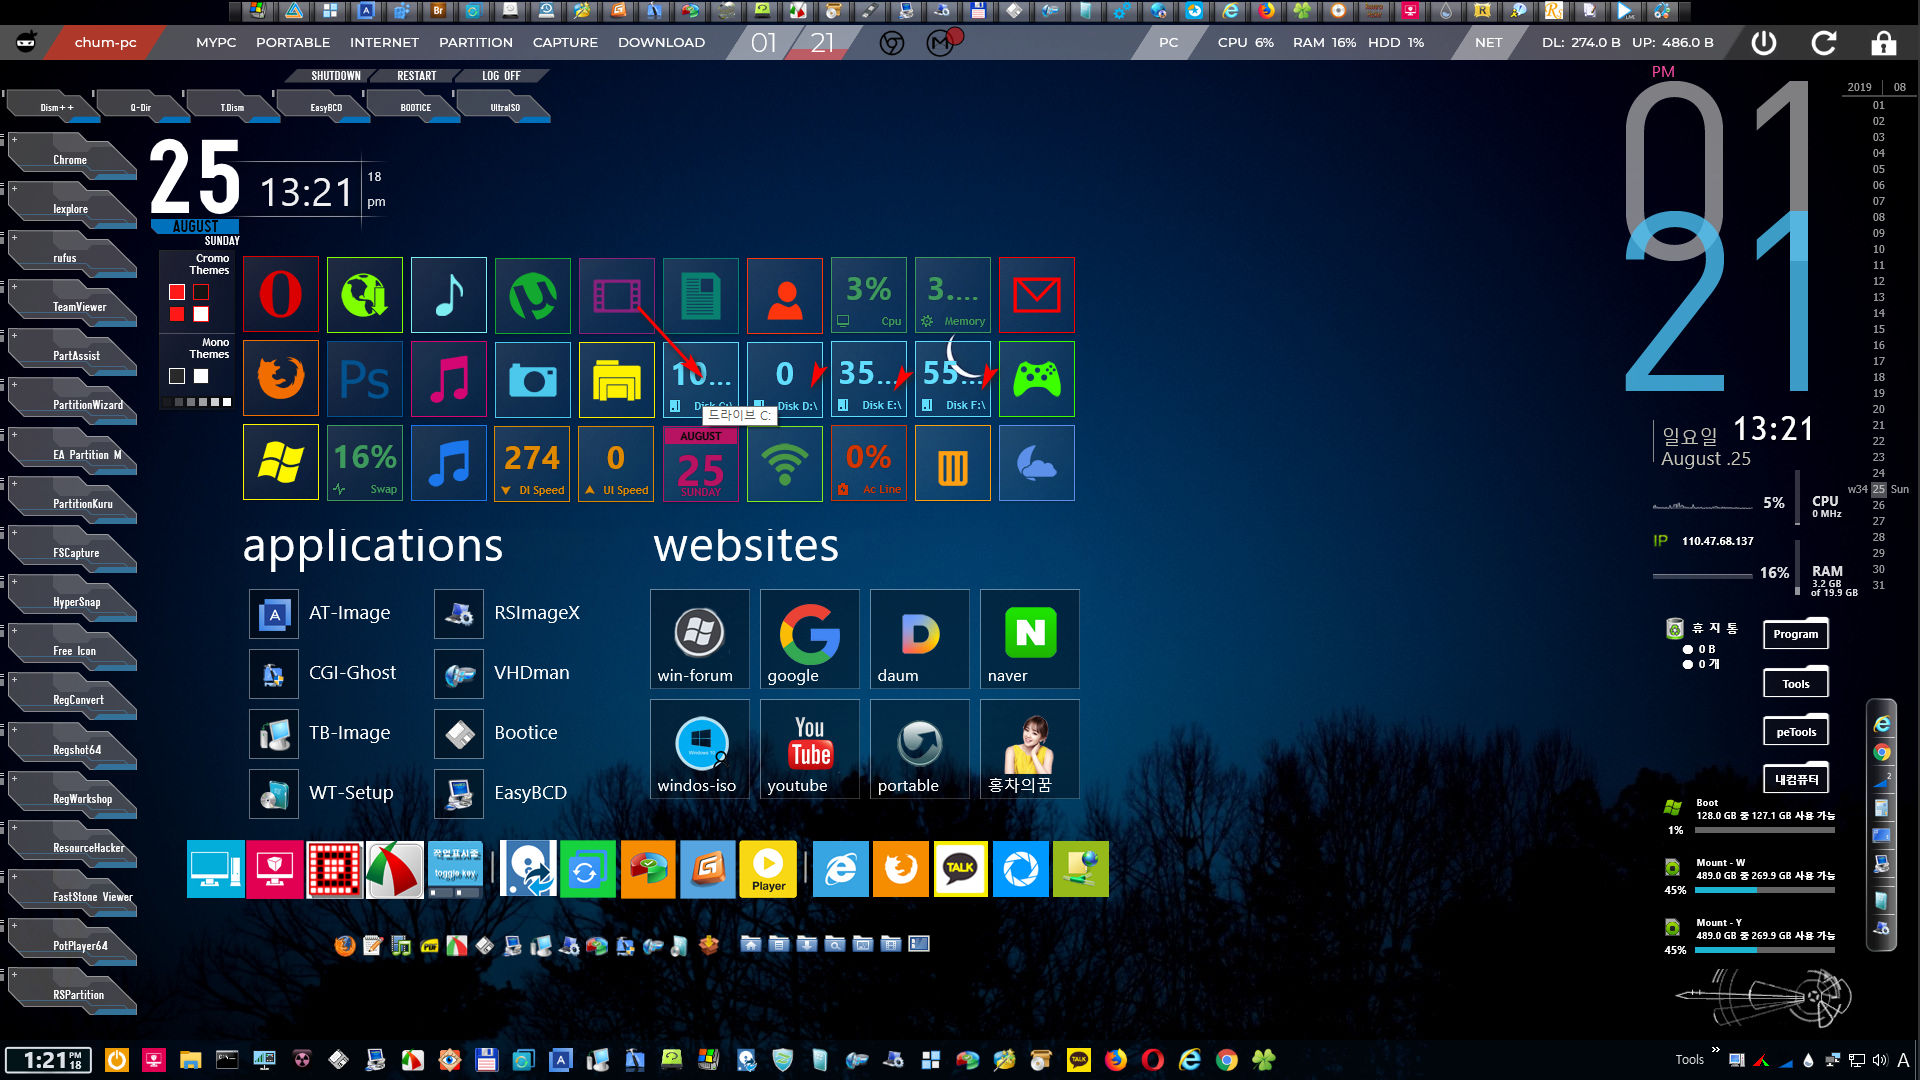Open the google website tile
The width and height of the screenshot is (1920, 1080).
point(810,639)
